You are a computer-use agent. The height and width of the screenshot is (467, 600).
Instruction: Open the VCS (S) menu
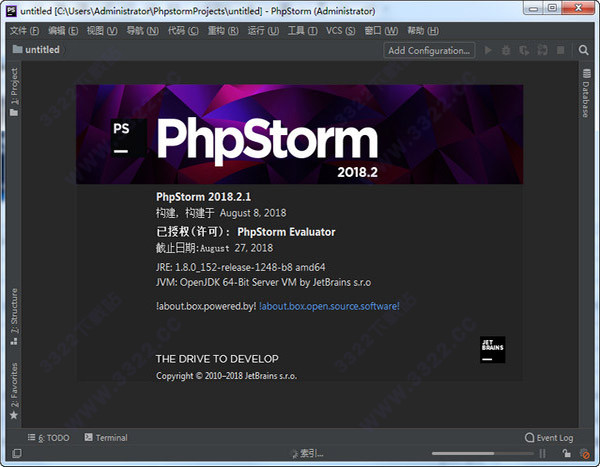(341, 31)
